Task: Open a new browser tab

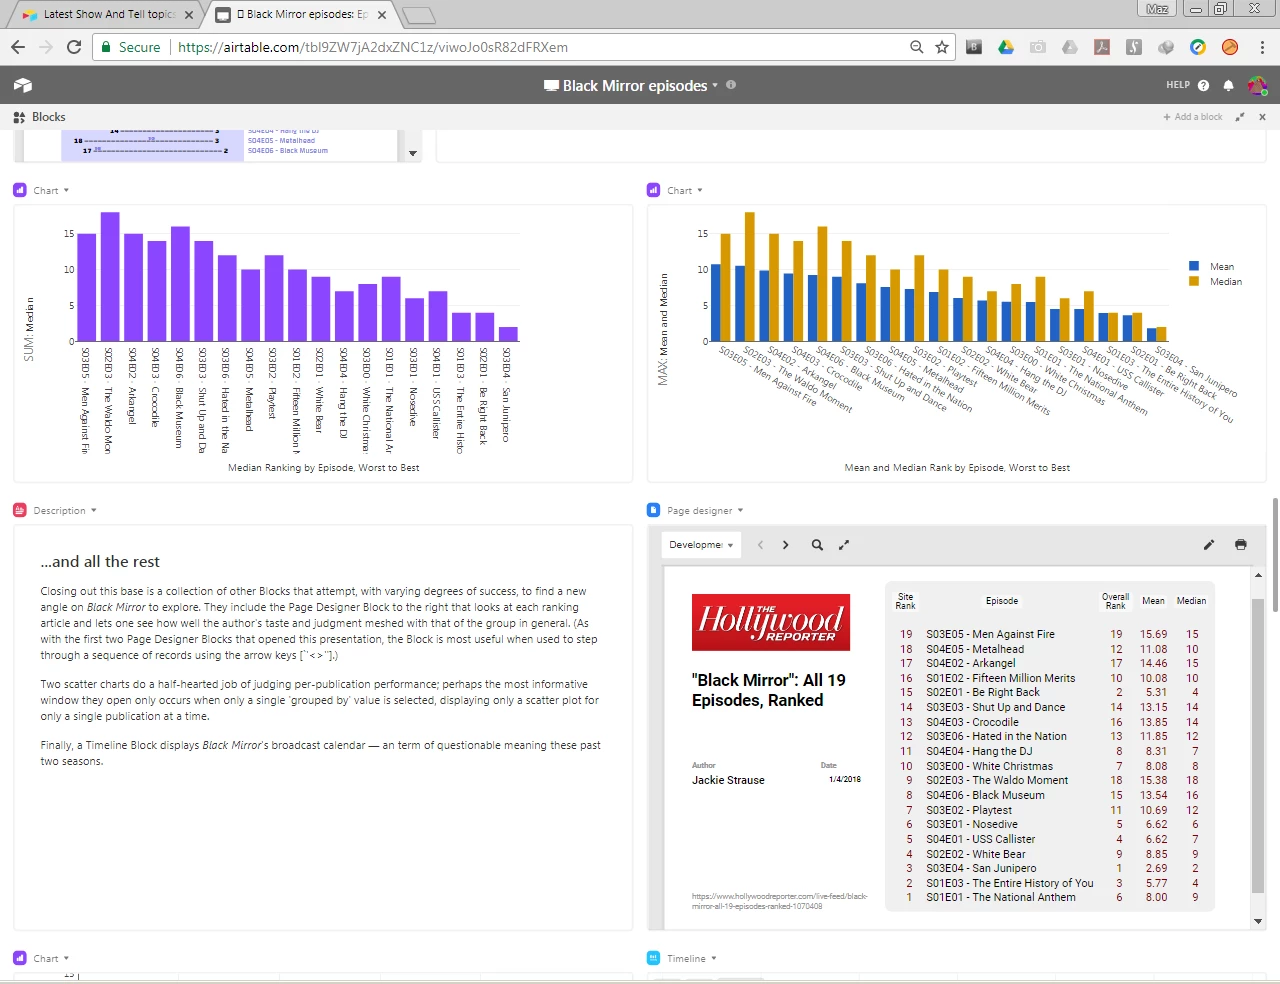Action: tap(419, 15)
